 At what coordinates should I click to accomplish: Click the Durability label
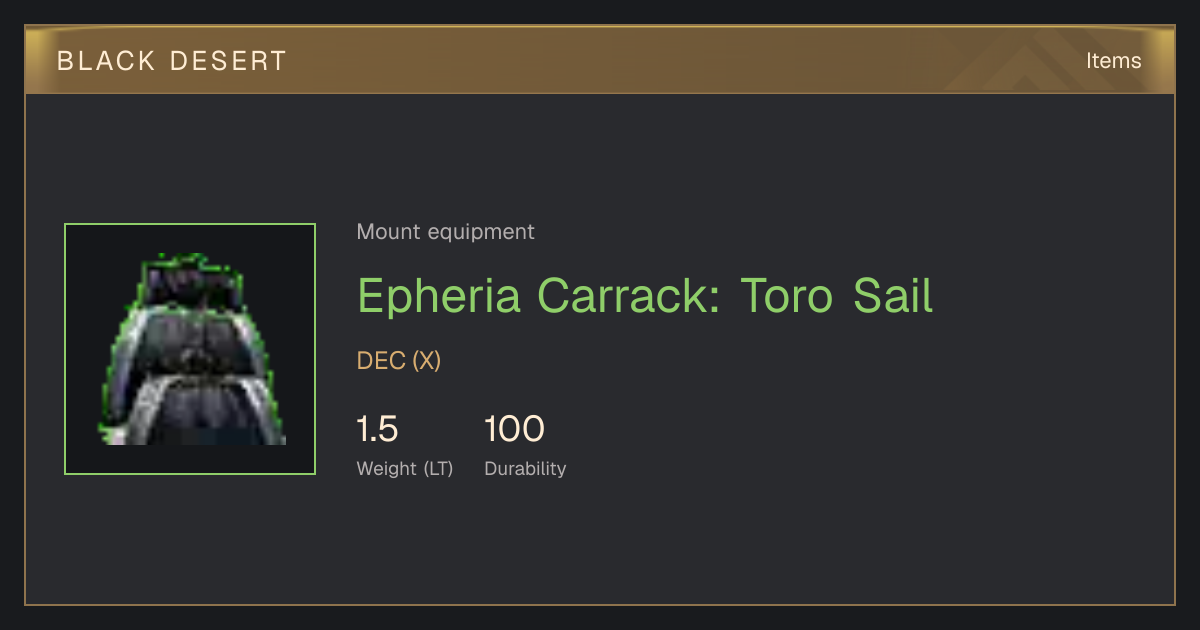525,468
